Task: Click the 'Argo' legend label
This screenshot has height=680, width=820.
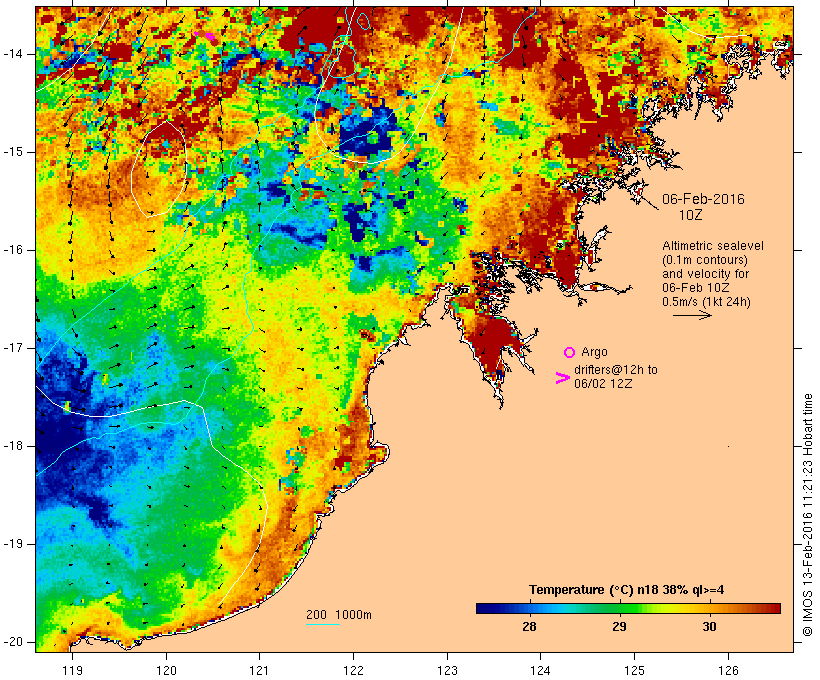Action: pyautogui.click(x=594, y=352)
